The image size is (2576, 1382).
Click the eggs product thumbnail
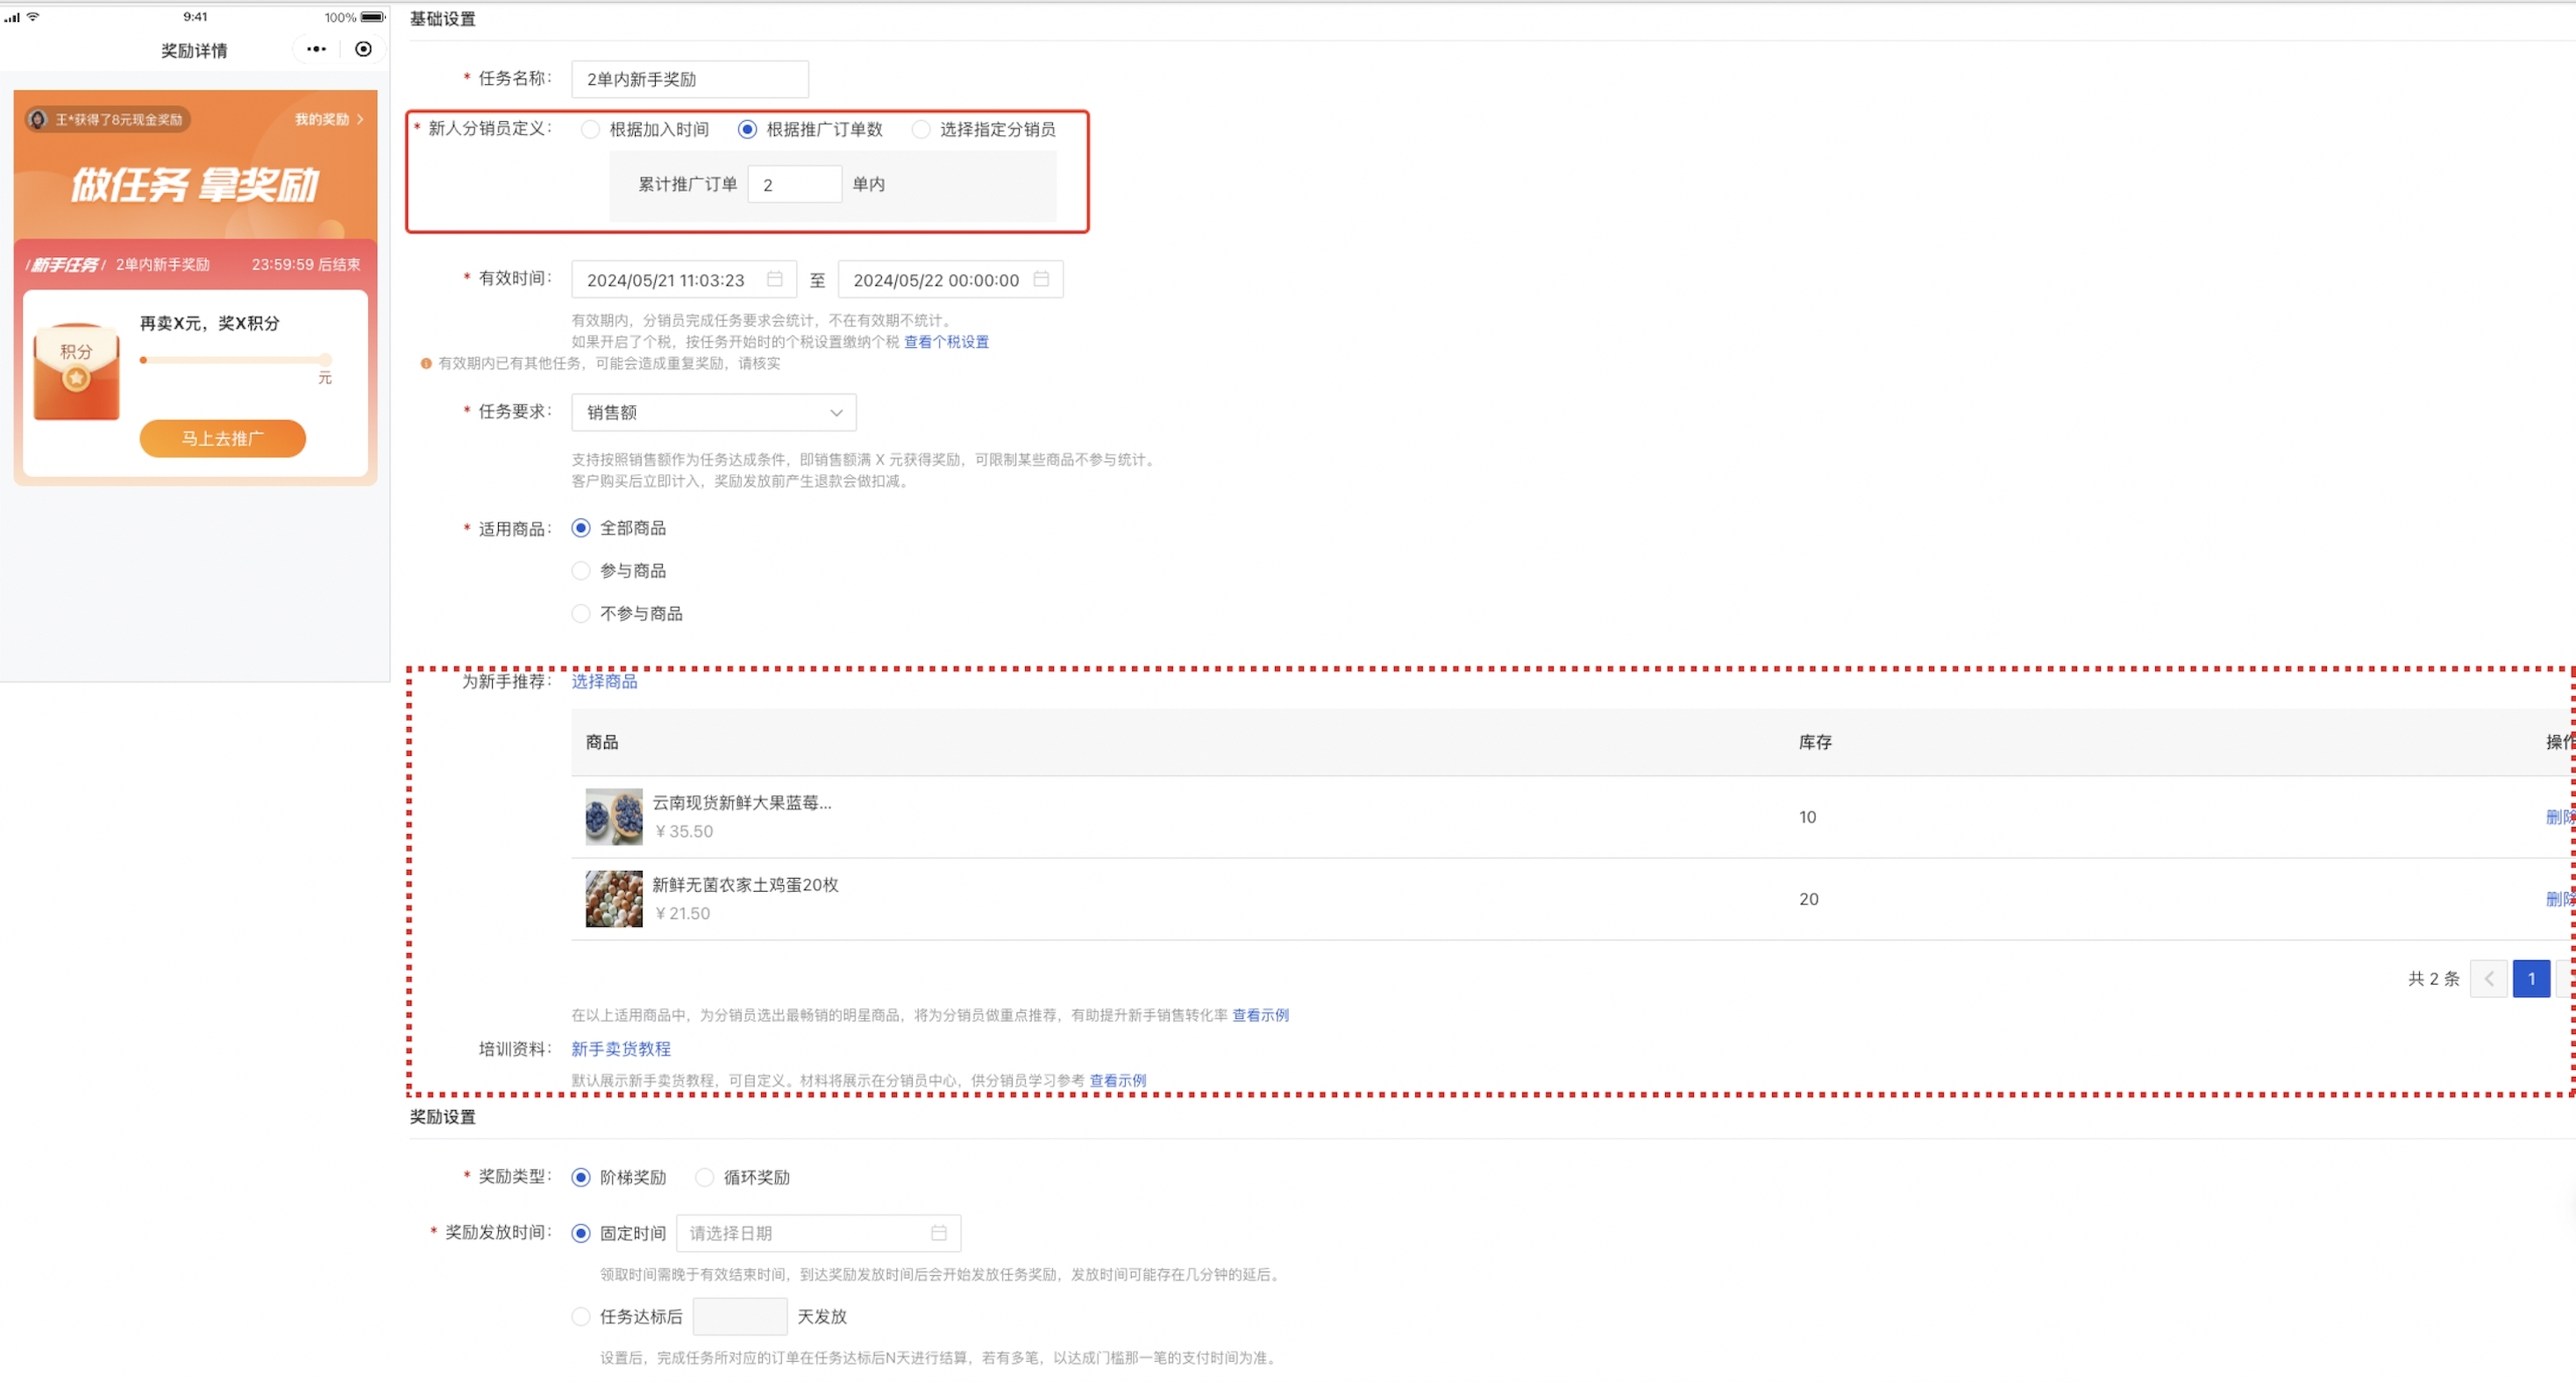click(614, 898)
